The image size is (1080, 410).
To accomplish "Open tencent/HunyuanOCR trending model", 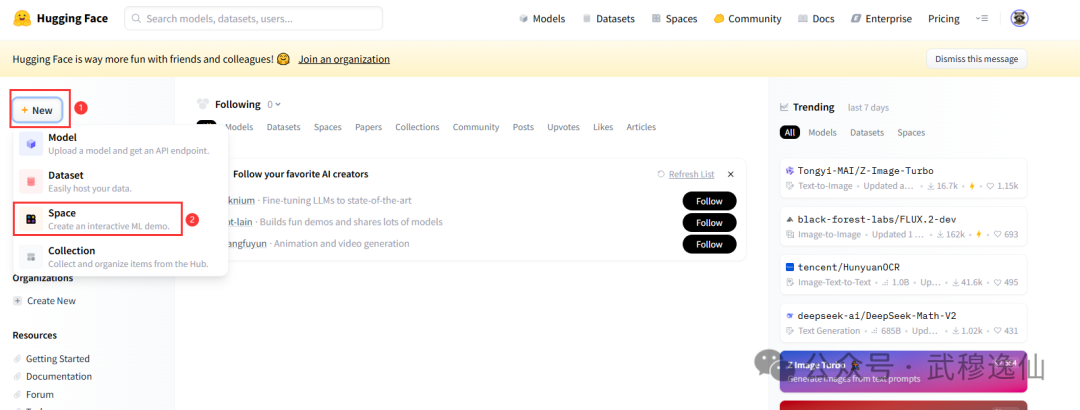I will coord(904,274).
